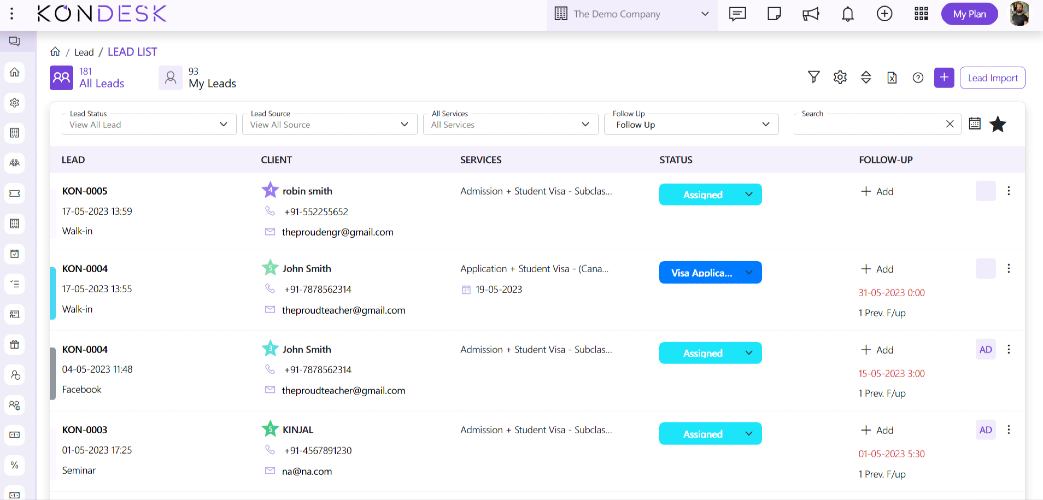Open the apps grid icon
The width and height of the screenshot is (1043, 500).
pyautogui.click(x=921, y=14)
